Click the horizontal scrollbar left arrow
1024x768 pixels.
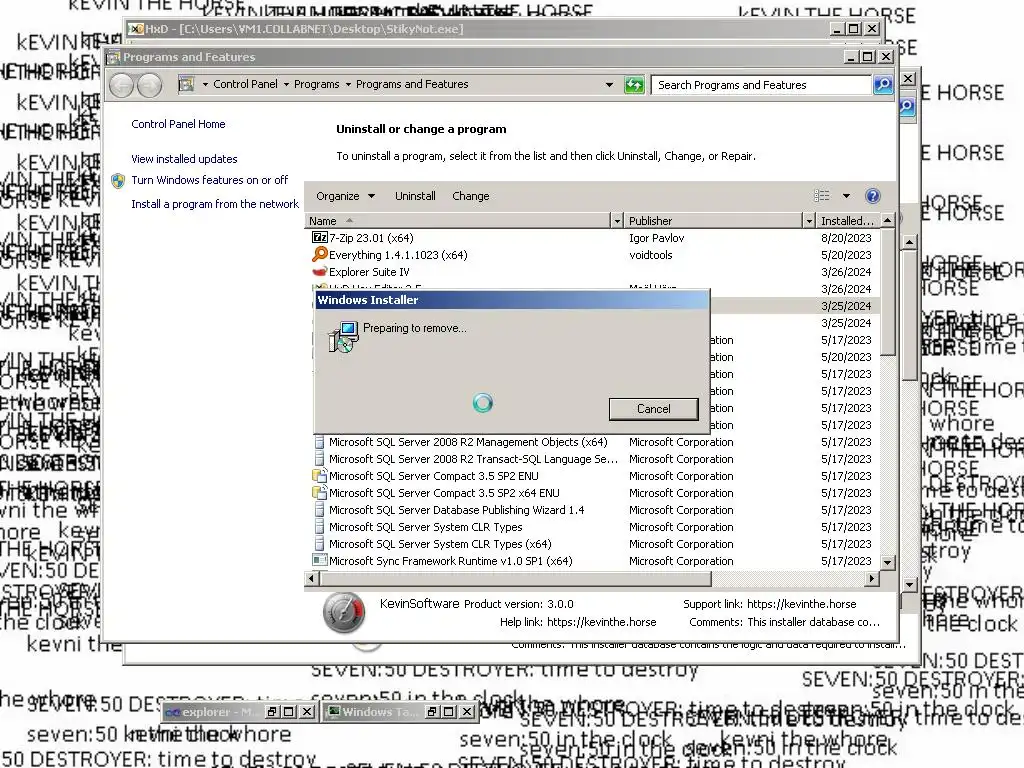point(312,579)
